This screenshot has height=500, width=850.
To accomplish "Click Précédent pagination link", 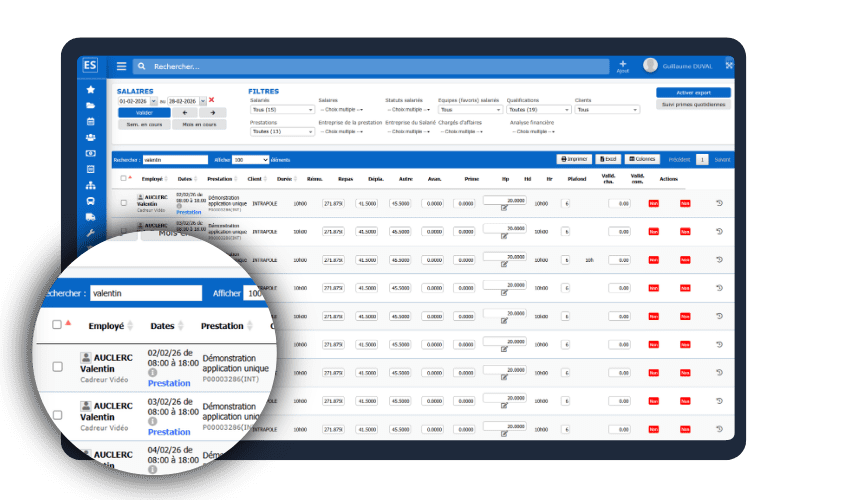I will [679, 160].
